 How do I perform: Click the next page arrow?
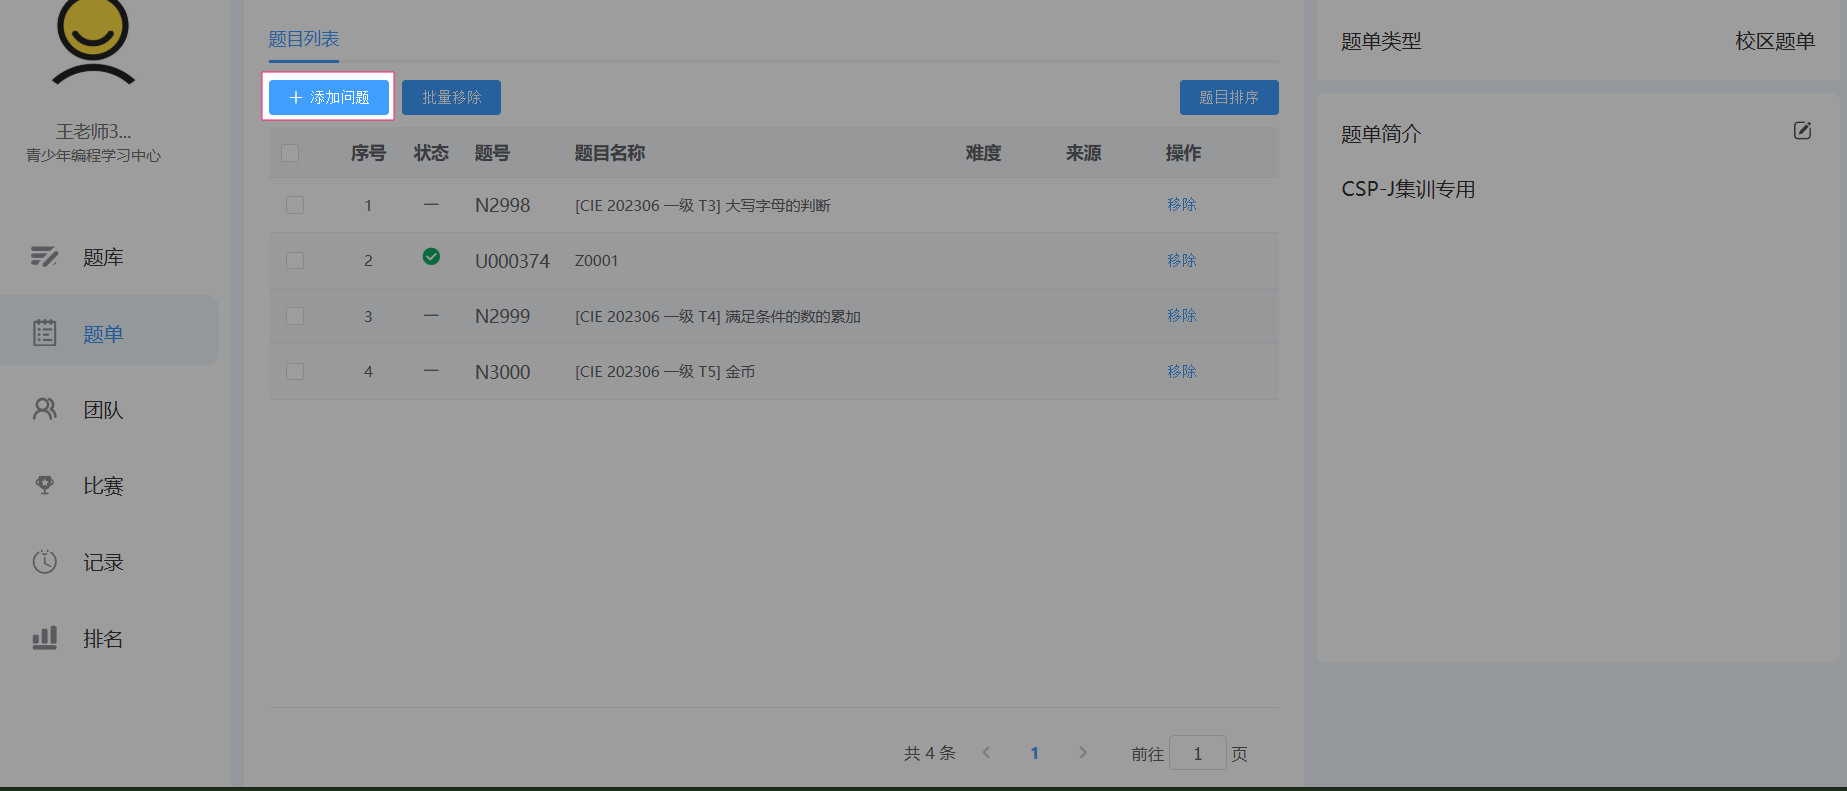pos(1083,753)
